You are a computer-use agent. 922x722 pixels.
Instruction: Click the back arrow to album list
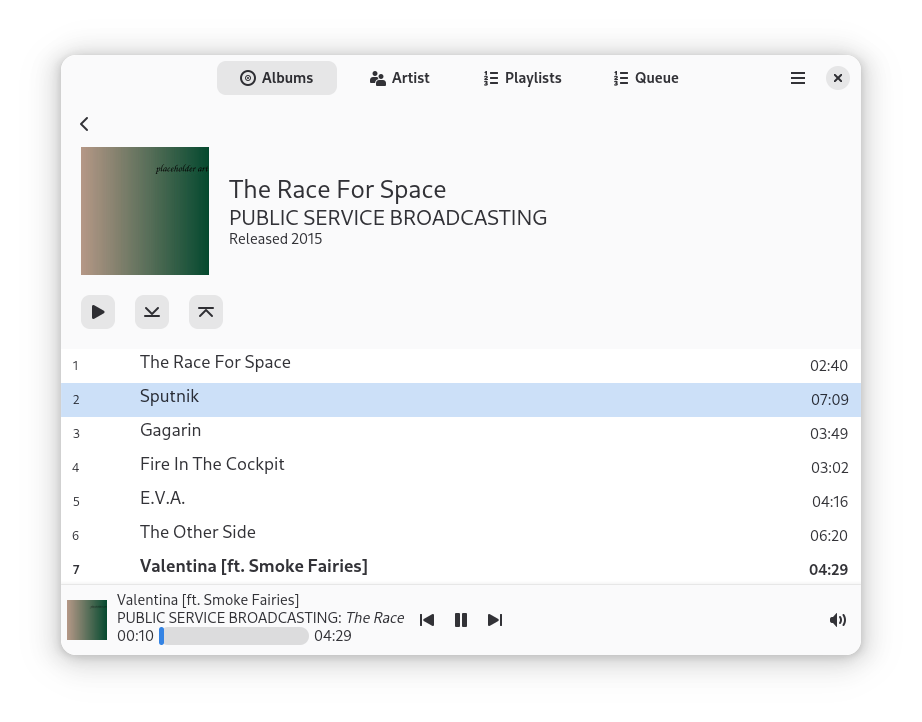[85, 124]
